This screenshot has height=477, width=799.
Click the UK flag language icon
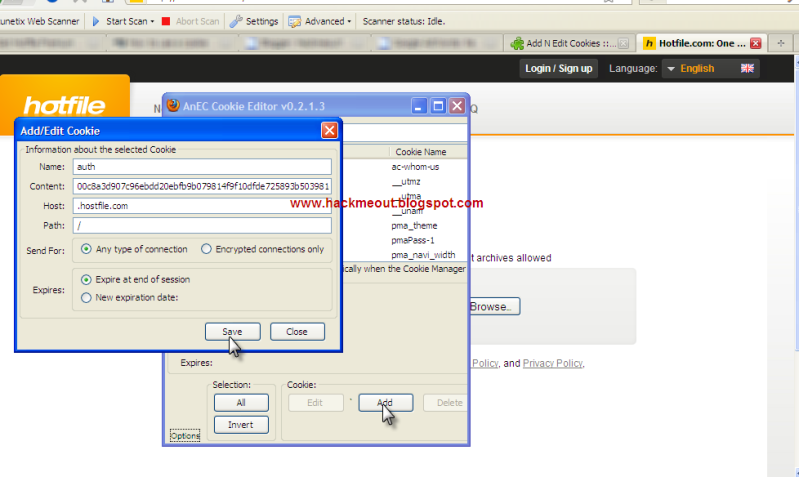[x=747, y=68]
